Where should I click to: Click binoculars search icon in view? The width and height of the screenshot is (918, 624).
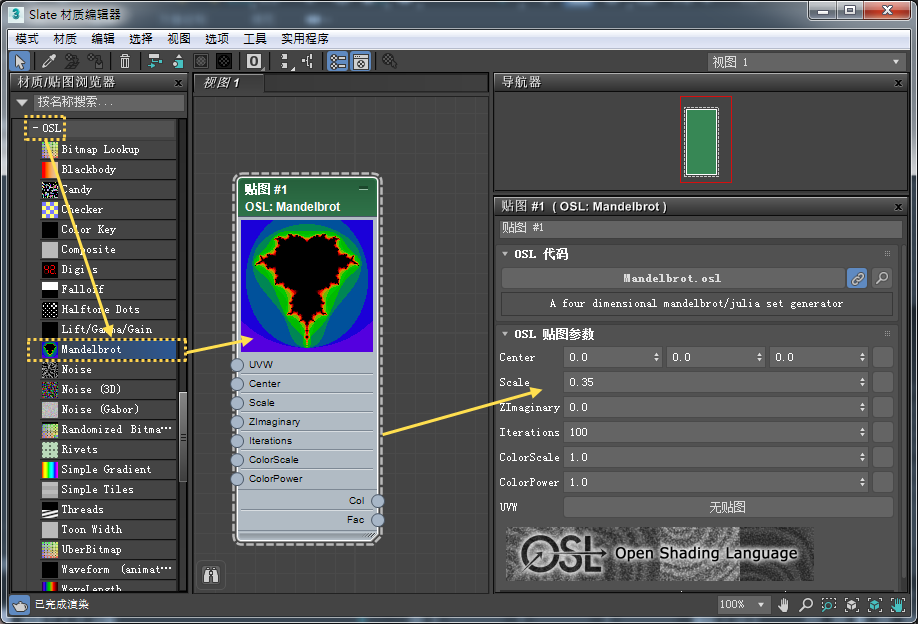[211, 575]
